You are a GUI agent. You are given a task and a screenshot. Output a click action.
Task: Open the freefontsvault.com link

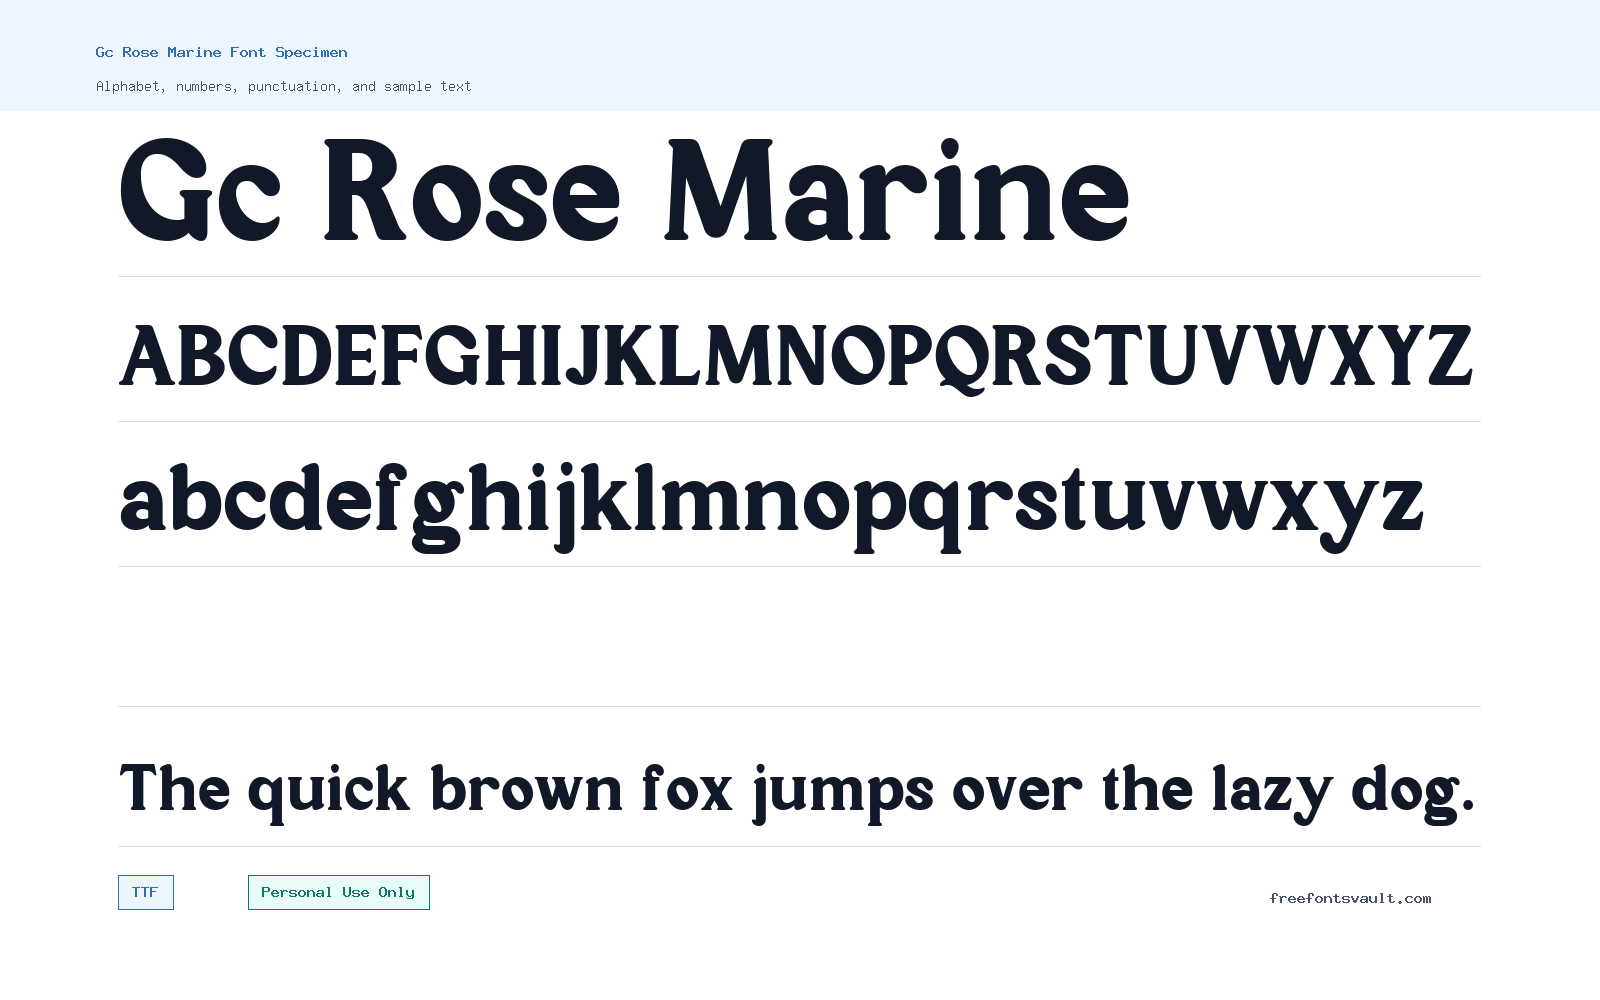1350,898
